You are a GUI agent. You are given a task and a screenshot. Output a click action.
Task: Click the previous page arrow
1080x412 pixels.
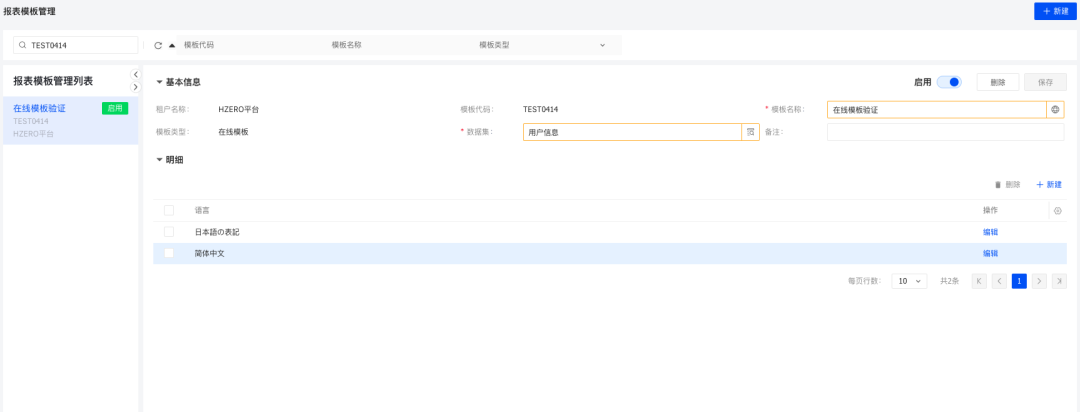click(x=999, y=282)
